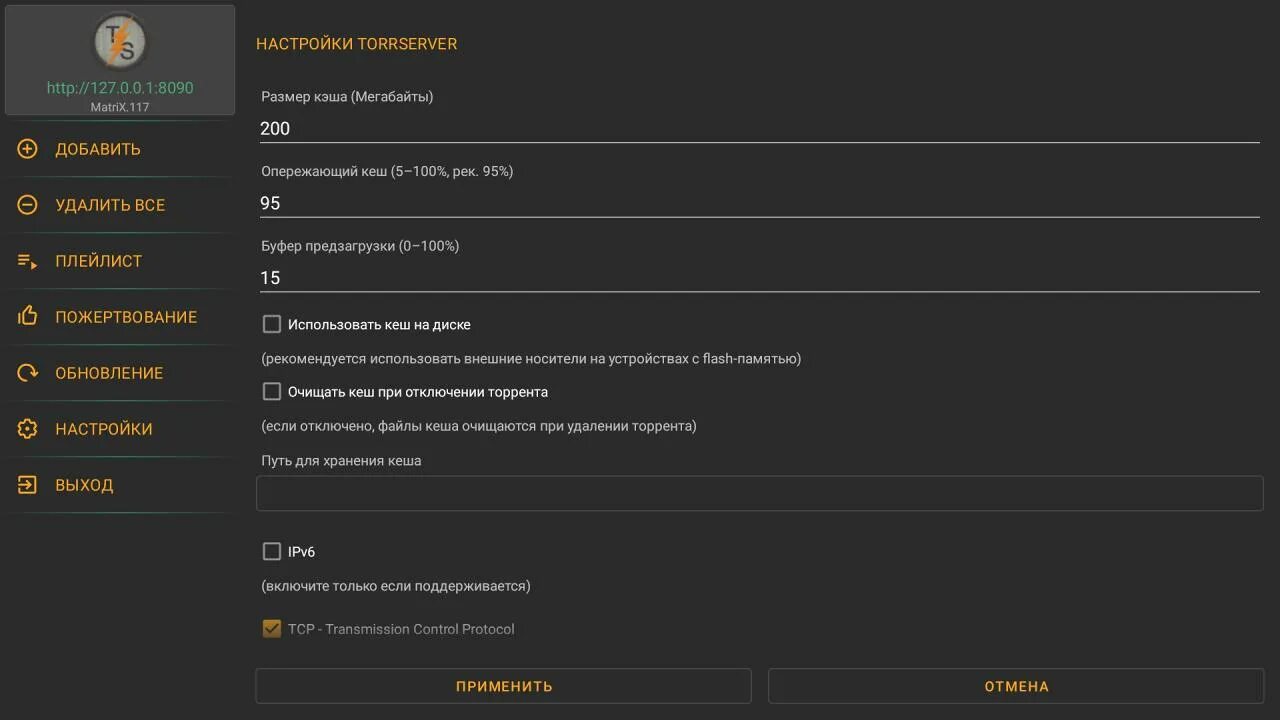Click the plus circle Add icon

(27, 149)
